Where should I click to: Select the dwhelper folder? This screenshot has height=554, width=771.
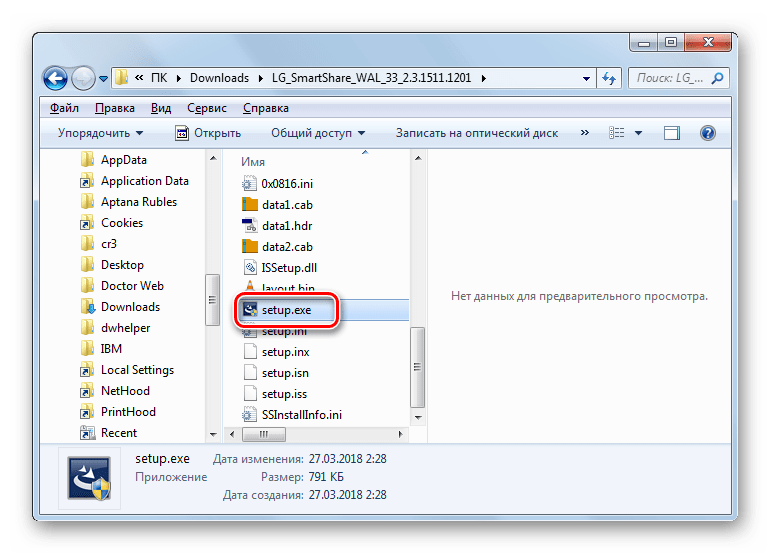[x=125, y=328]
